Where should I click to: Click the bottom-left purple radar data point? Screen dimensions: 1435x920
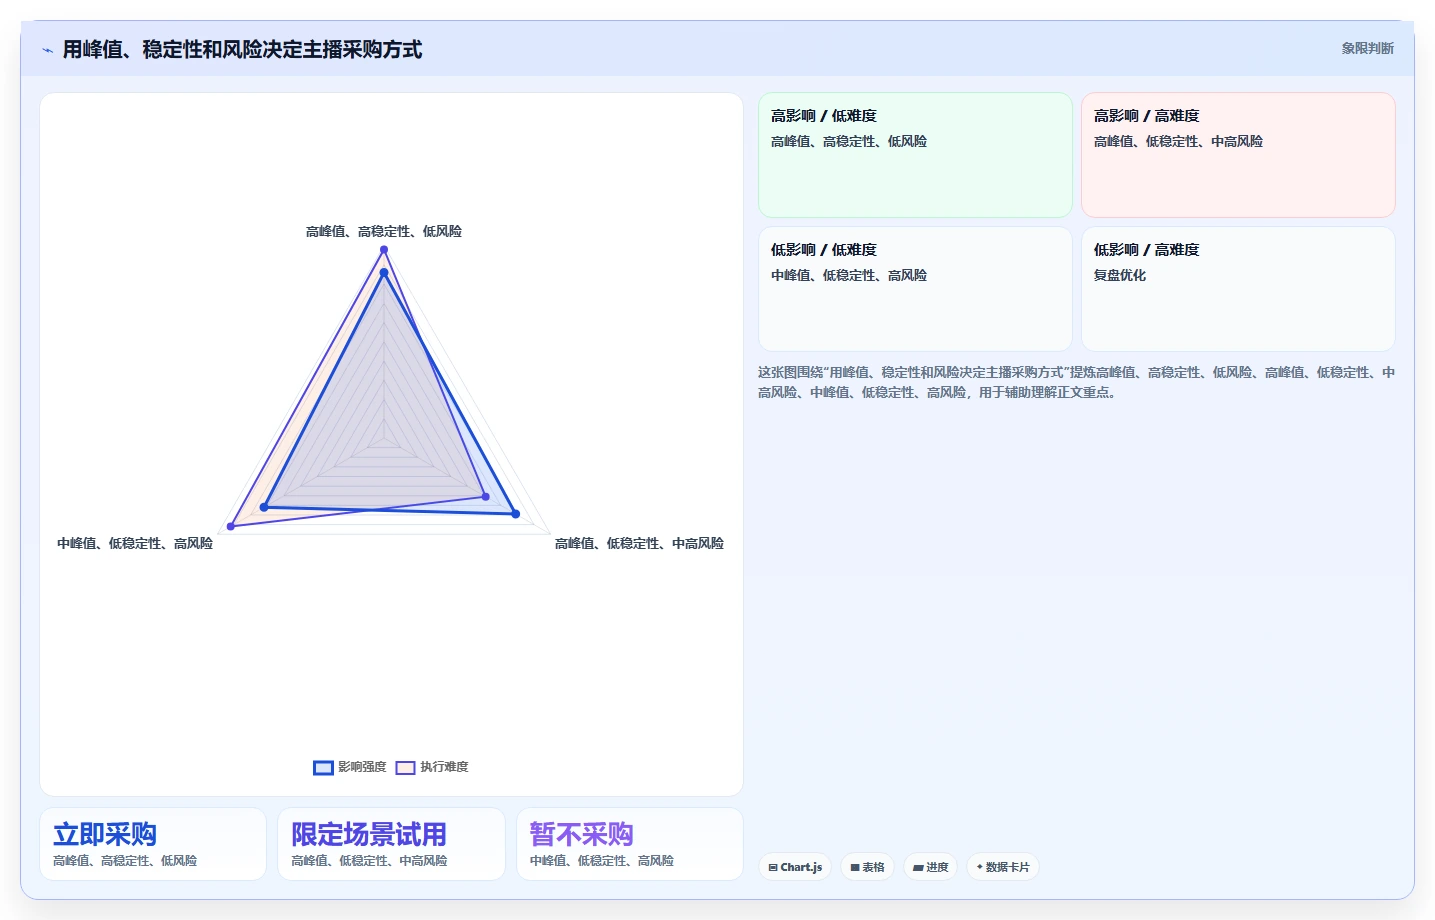pos(231,526)
